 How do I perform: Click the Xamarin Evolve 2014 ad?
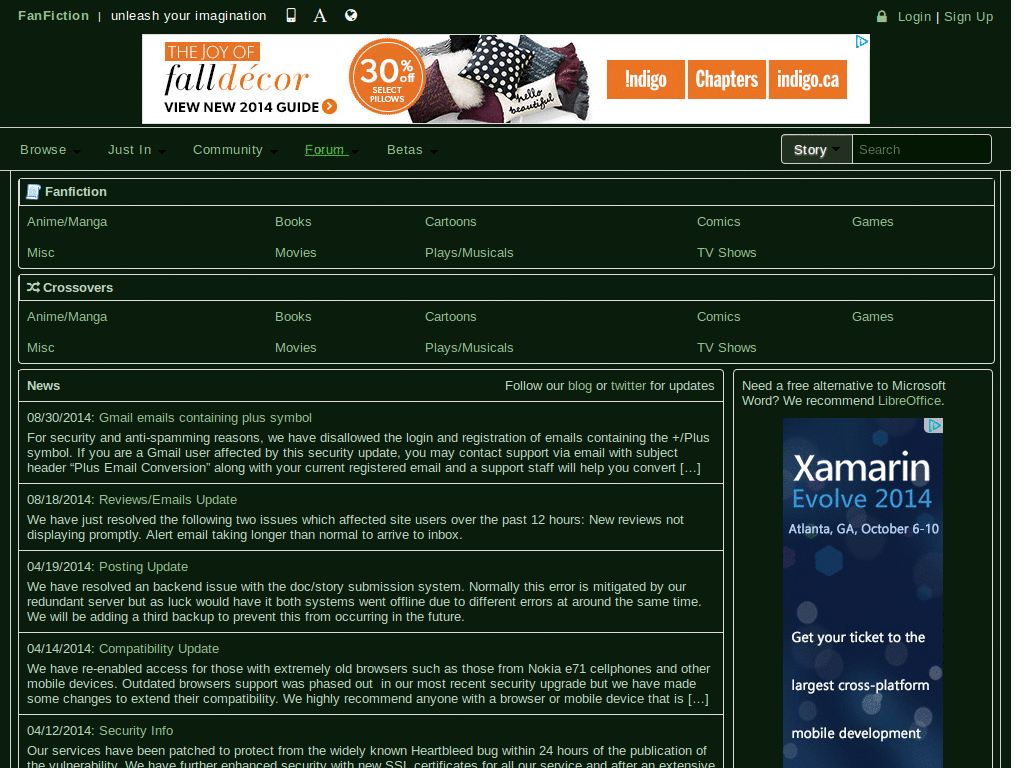click(x=863, y=593)
